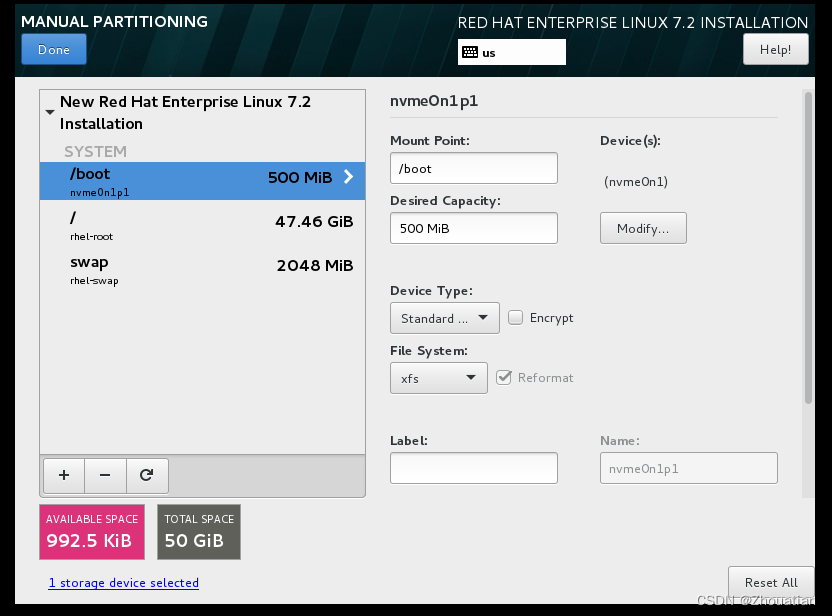This screenshot has width=832, height=616.
Task: Toggle the Reformat checkbox
Action: 504,377
